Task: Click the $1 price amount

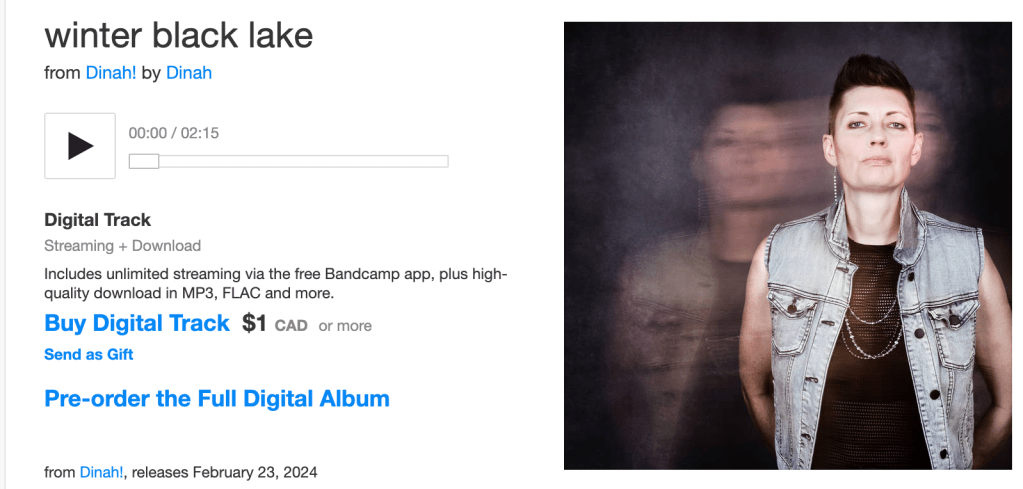Action: [x=254, y=323]
